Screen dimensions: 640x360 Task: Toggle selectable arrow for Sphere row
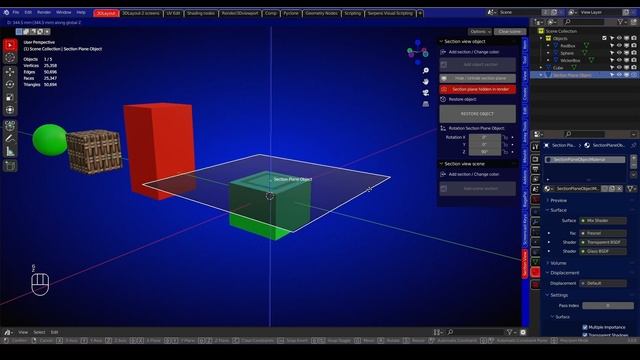(612, 53)
